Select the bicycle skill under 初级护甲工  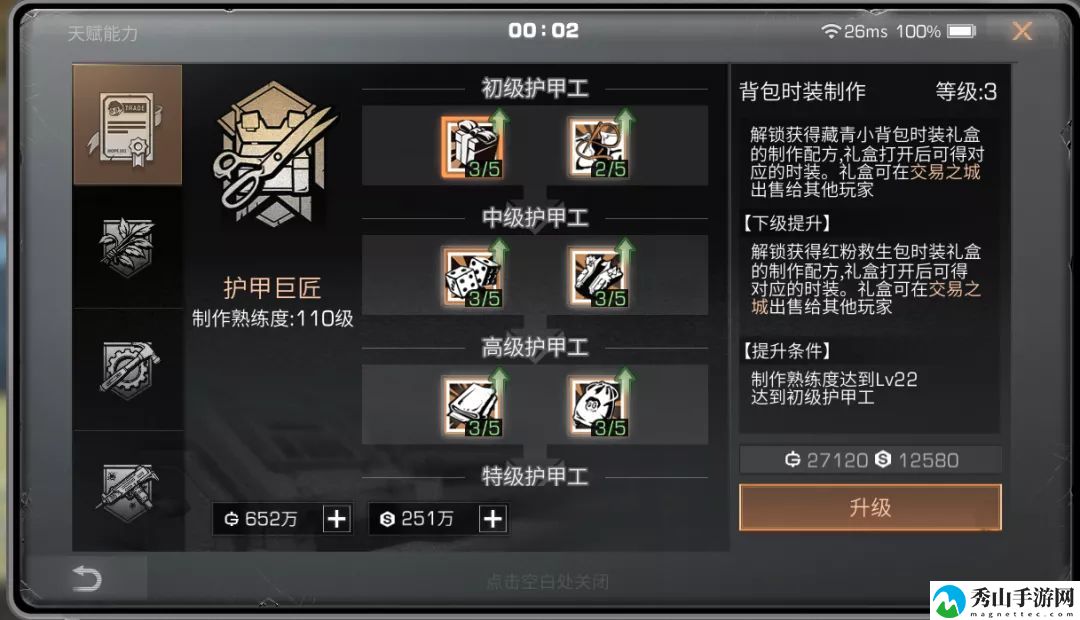(598, 147)
